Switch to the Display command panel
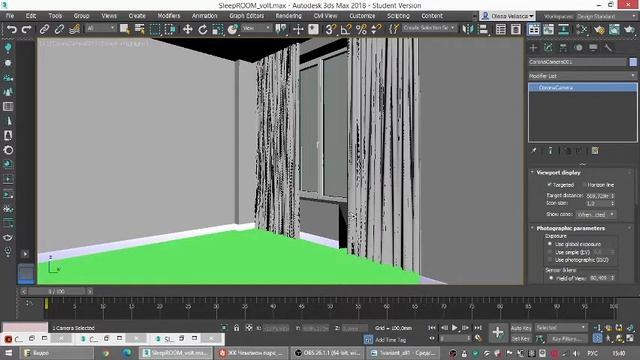 [593, 48]
